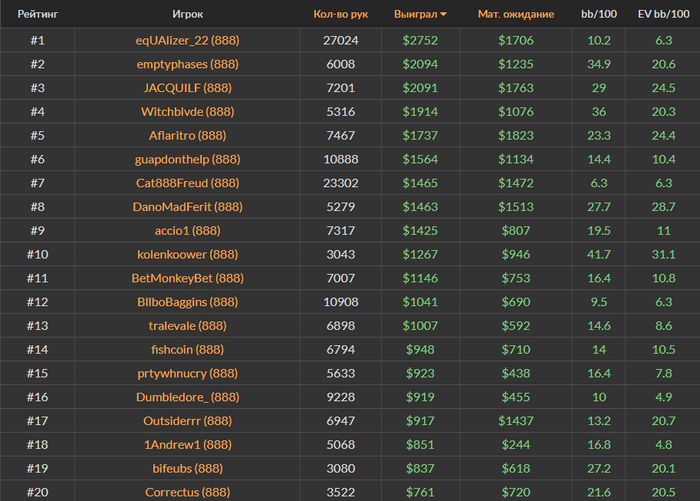Select winnings value $2094
This screenshot has width=700, height=501.
(420, 64)
